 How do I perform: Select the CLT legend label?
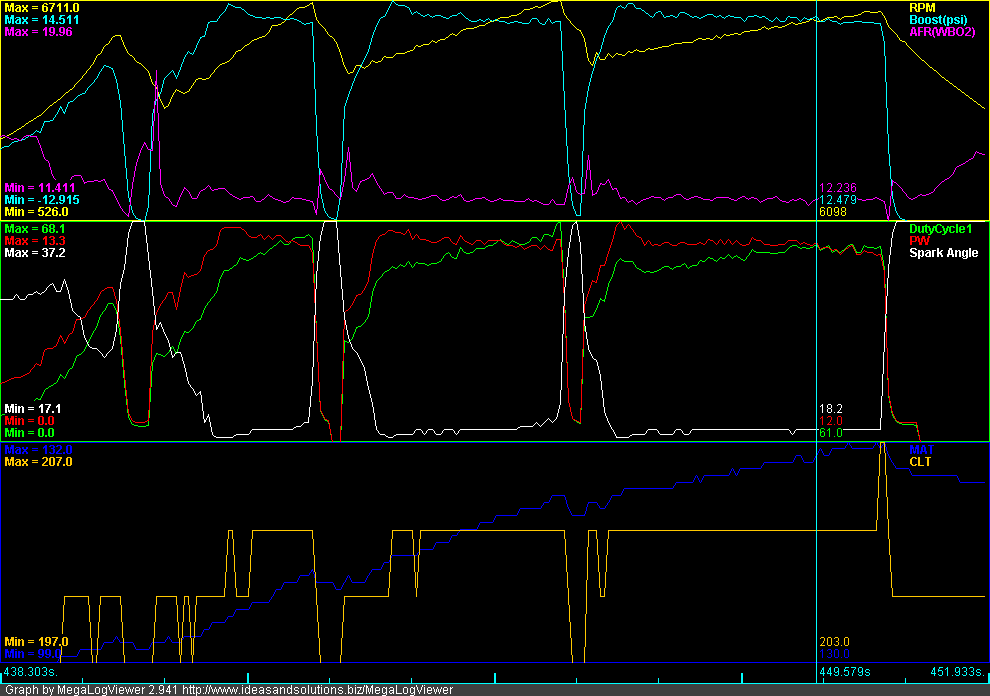click(919, 462)
